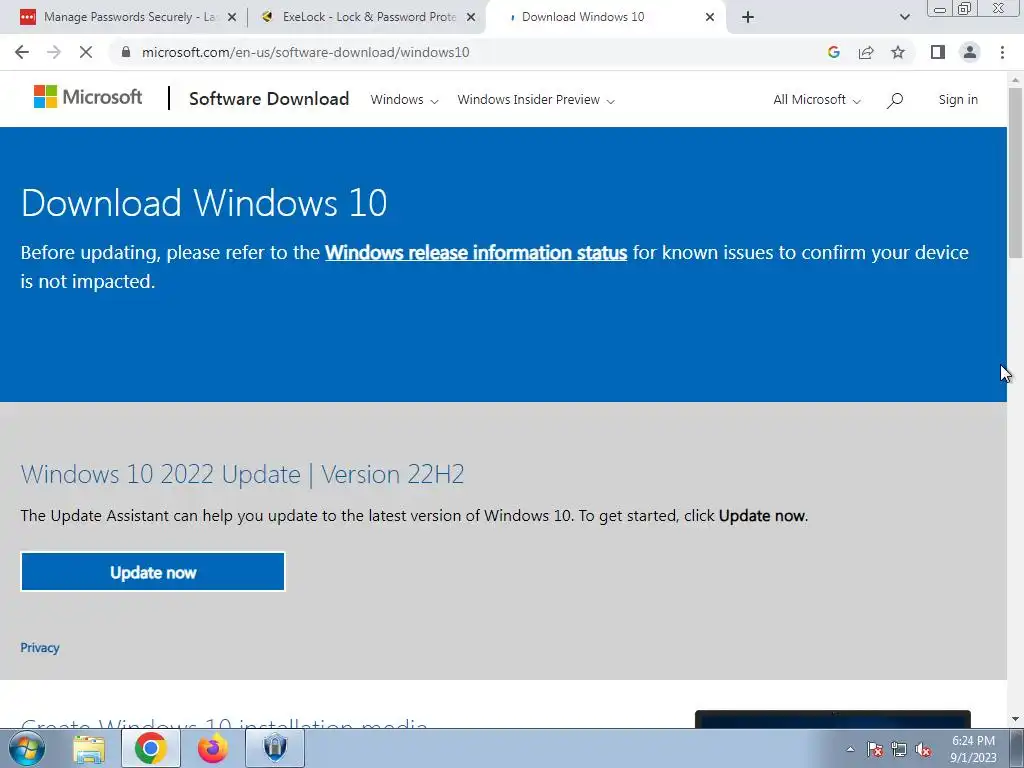Viewport: 1024px width, 768px height.
Task: Show hidden tray icons arrow
Action: (850, 749)
